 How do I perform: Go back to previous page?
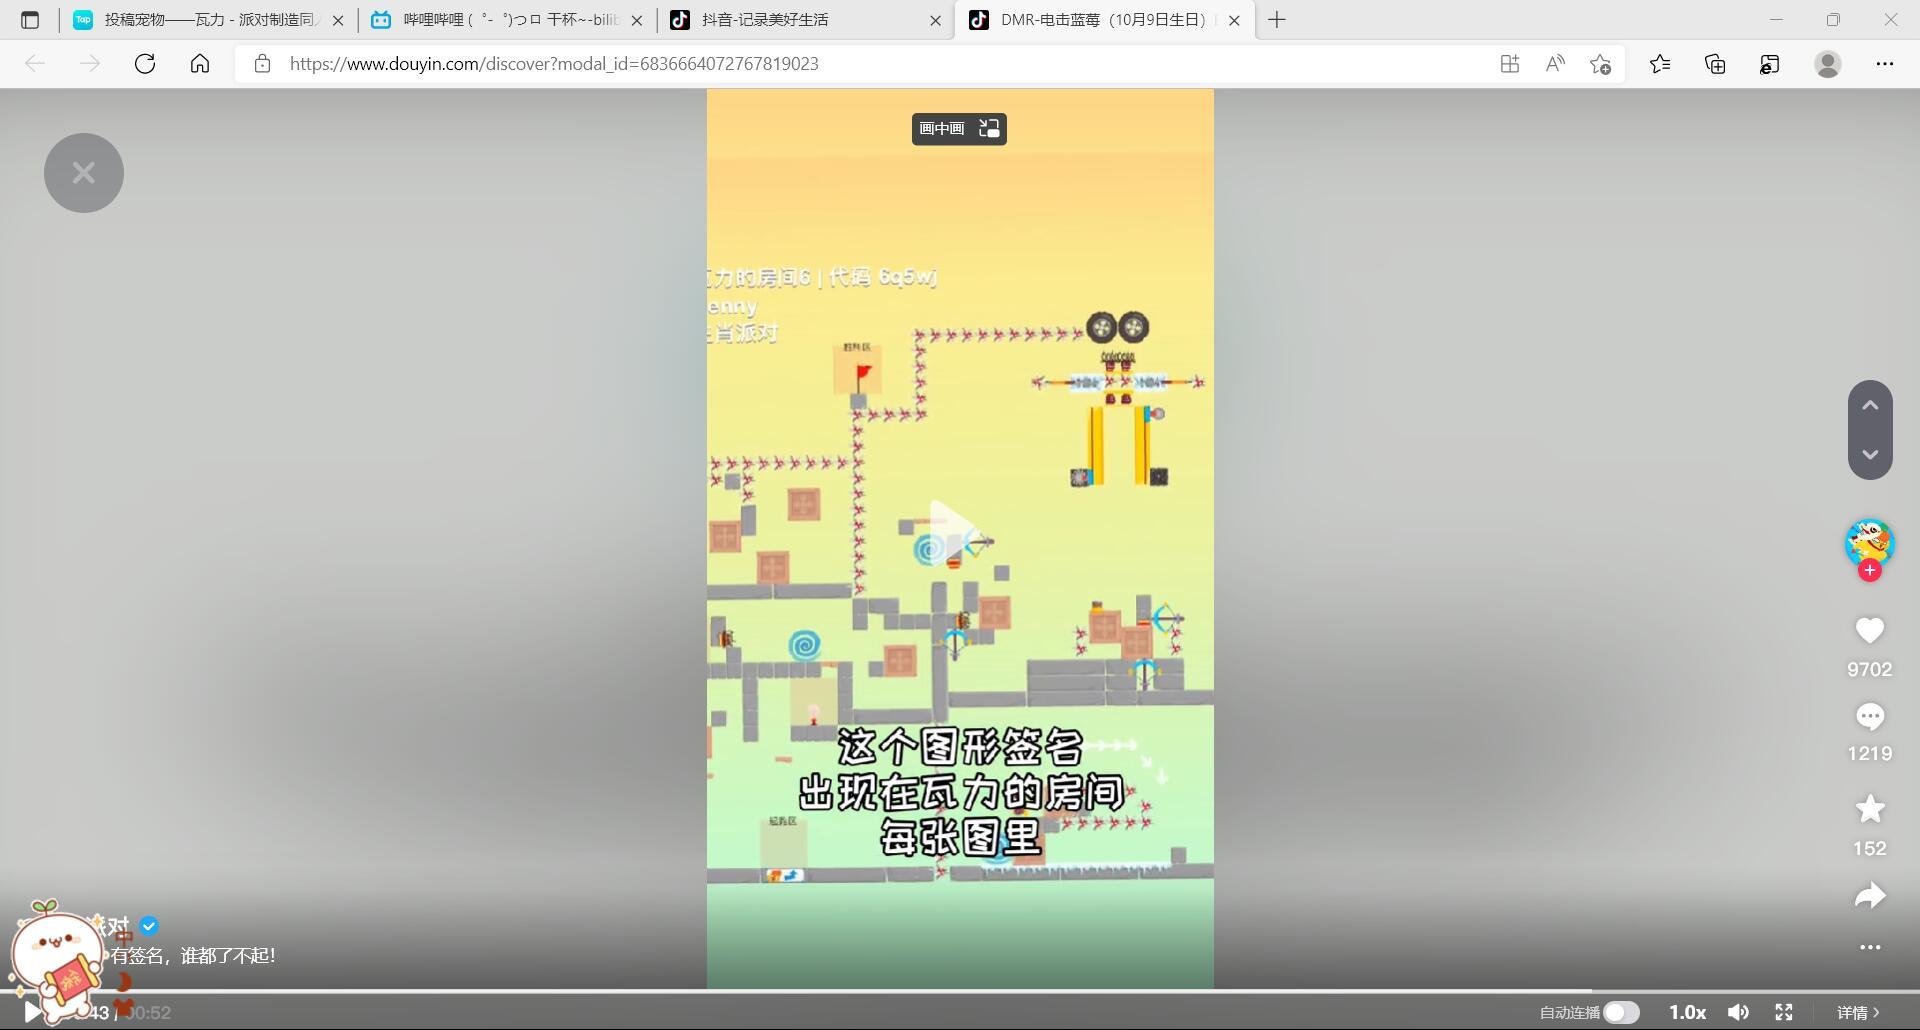pyautogui.click(x=35, y=64)
